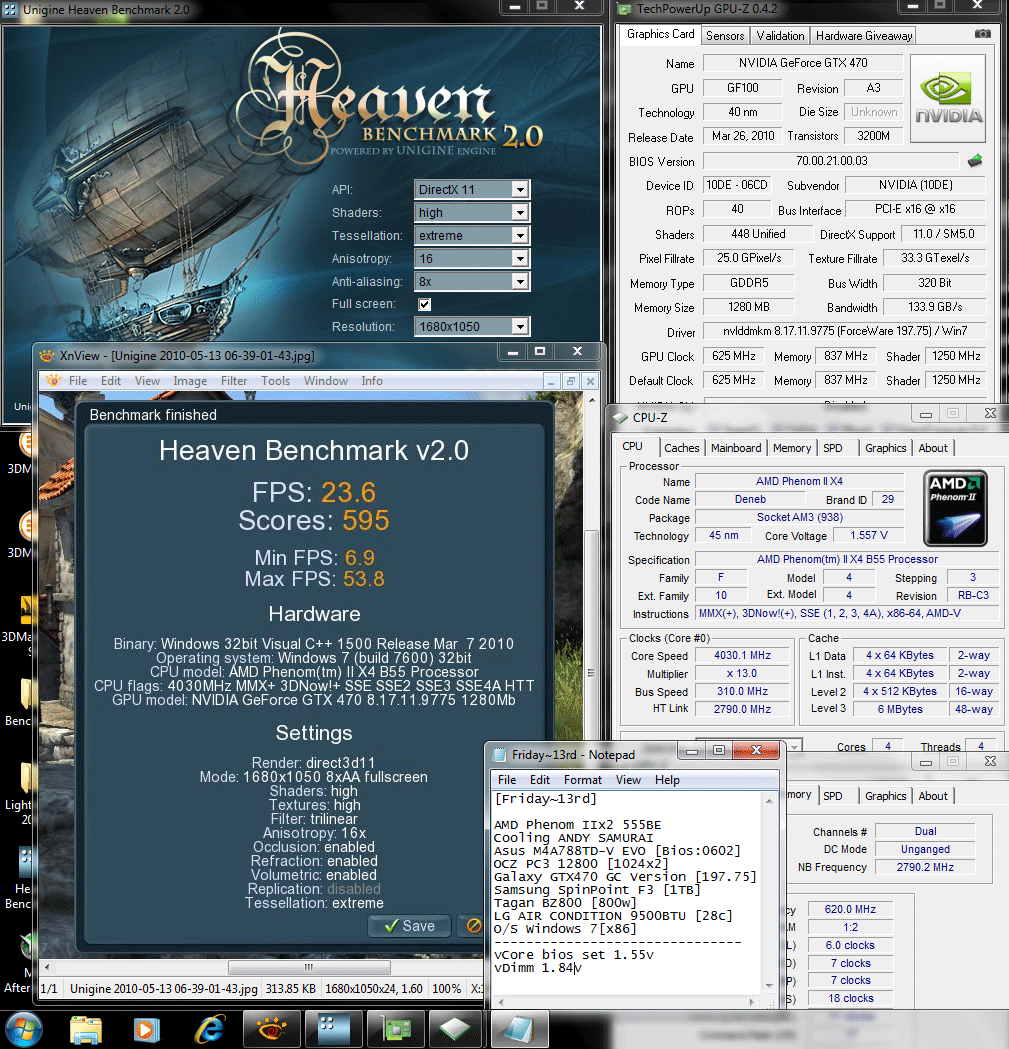Open the Hardware Giveaway tab in GPU-Z
Image resolution: width=1009 pixels, height=1049 pixels.
click(x=864, y=35)
